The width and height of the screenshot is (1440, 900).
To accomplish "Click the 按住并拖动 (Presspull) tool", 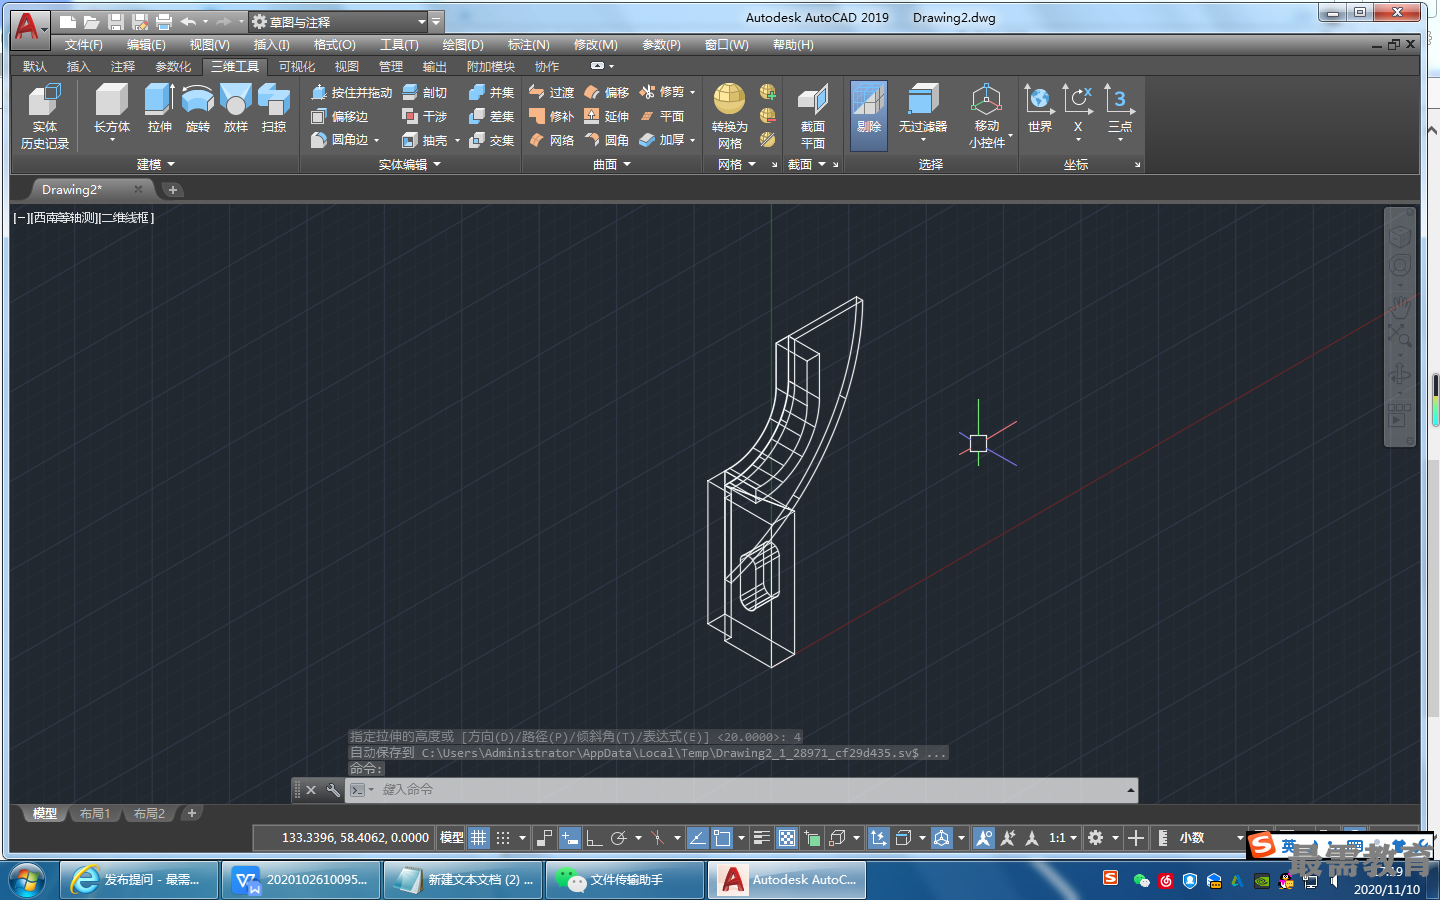I will [x=351, y=92].
